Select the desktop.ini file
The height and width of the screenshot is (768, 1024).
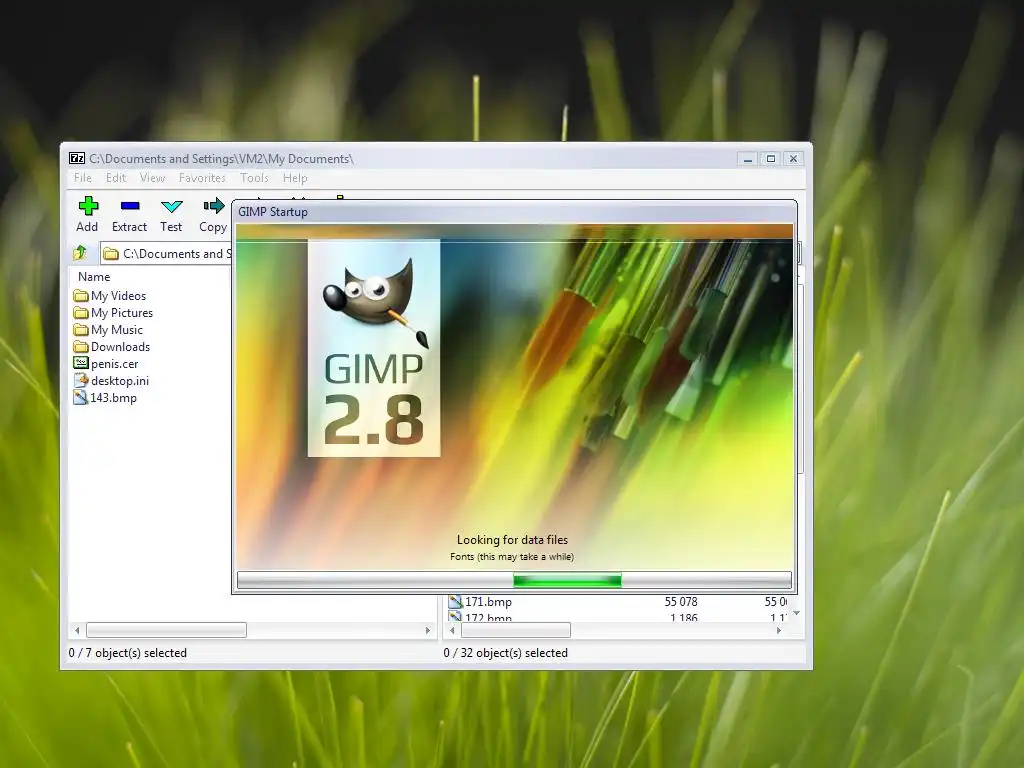[x=111, y=381]
